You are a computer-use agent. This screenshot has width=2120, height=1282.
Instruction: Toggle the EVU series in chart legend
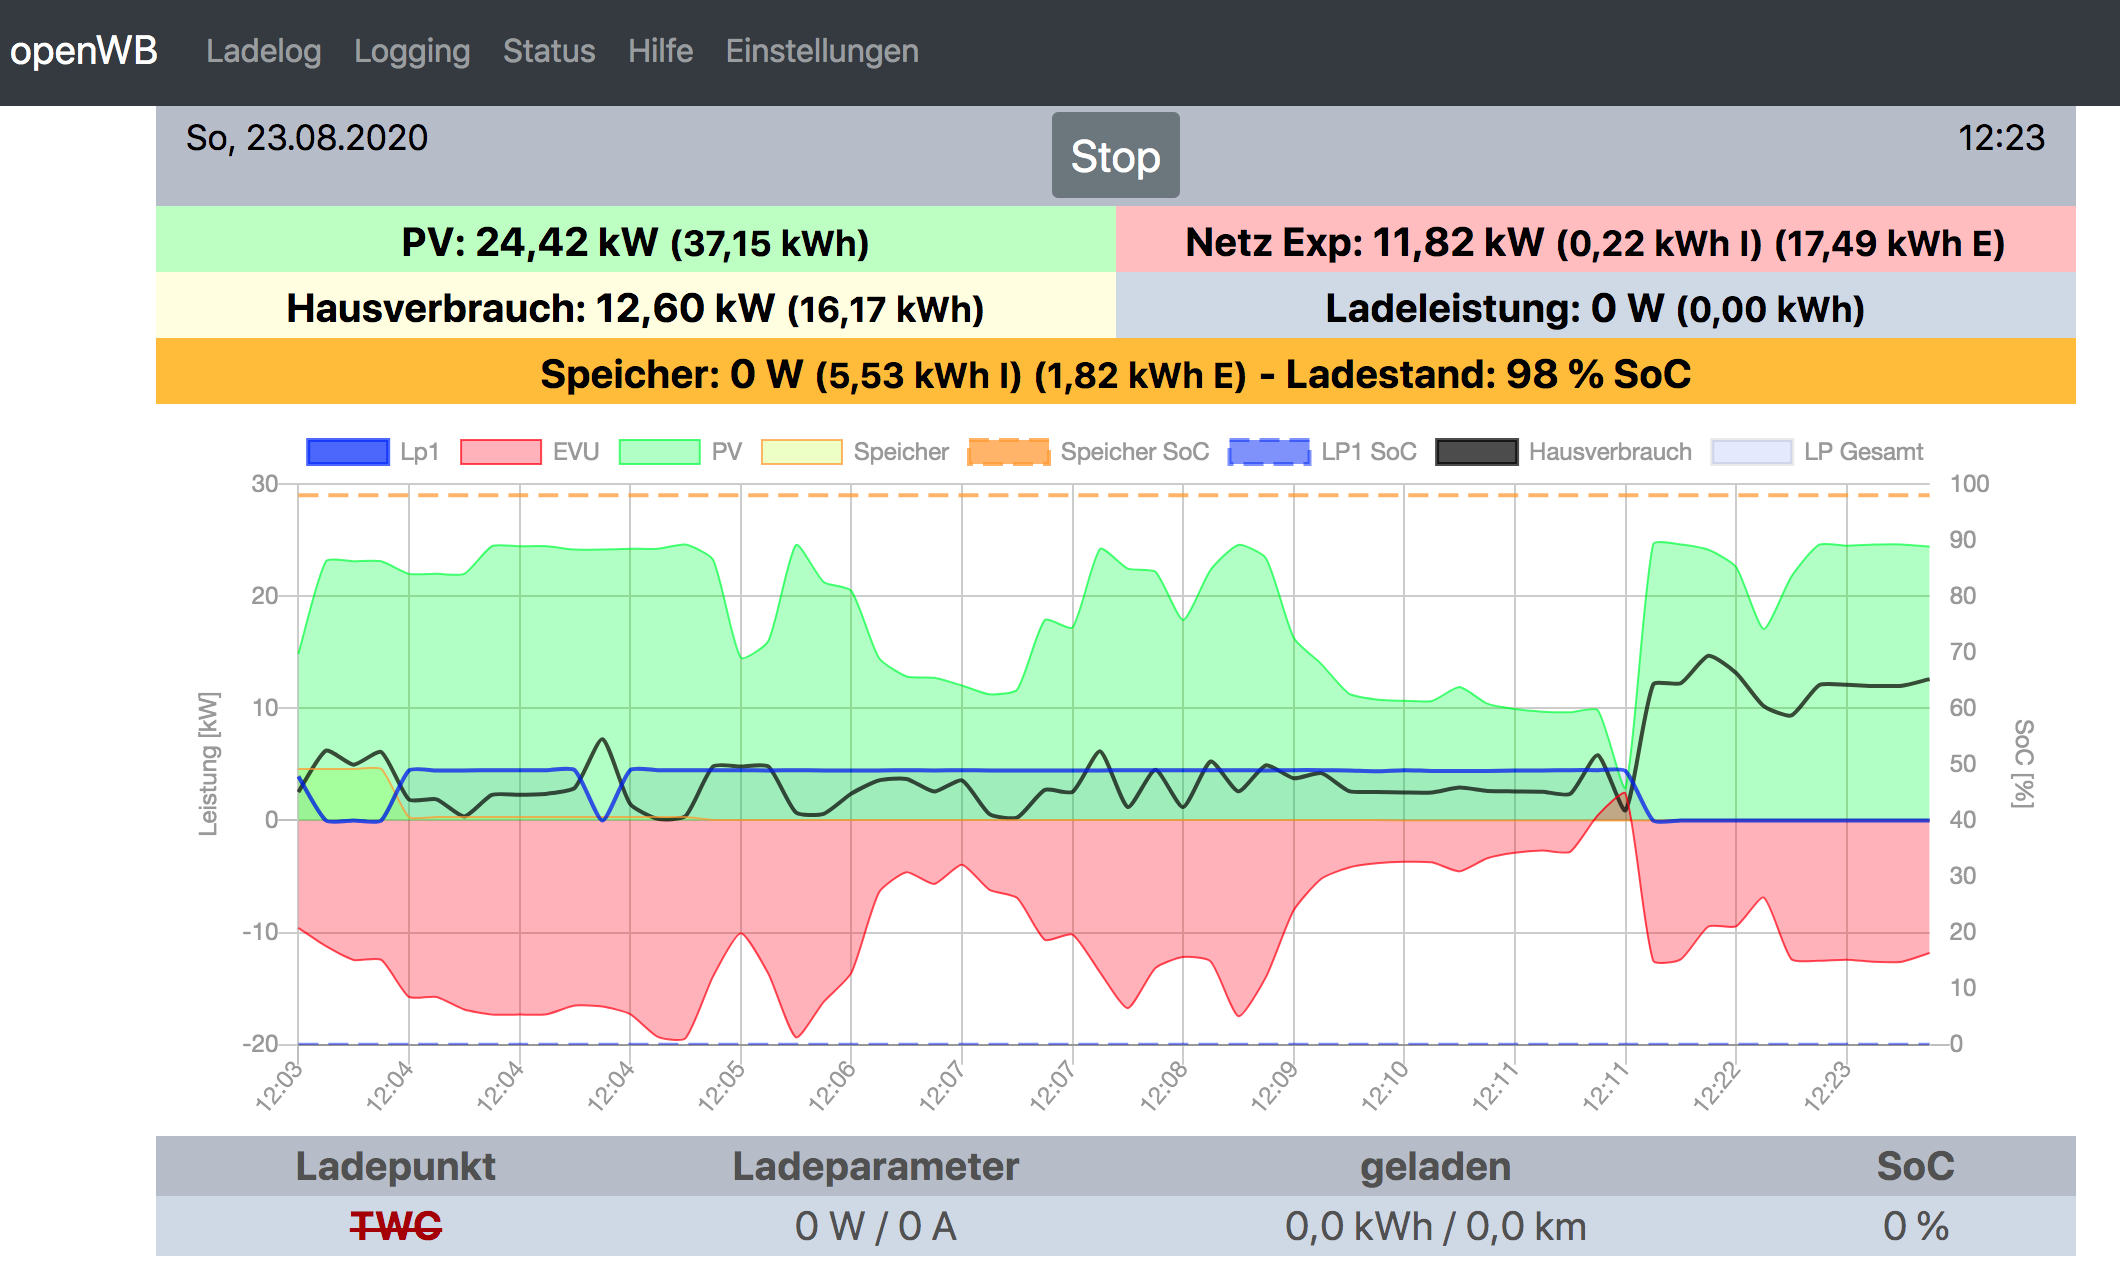[501, 452]
